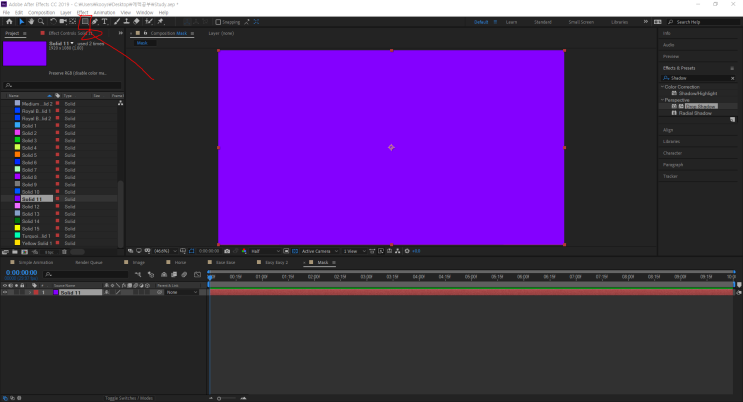Switch to the Ease Ease timeline tab
This screenshot has width=743, height=402.
[x=225, y=262]
